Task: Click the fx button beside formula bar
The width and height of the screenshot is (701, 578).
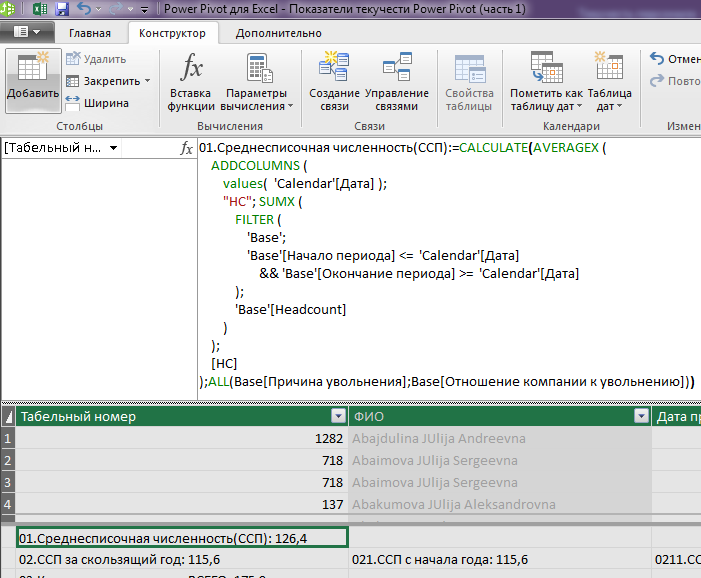Action: click(186, 148)
